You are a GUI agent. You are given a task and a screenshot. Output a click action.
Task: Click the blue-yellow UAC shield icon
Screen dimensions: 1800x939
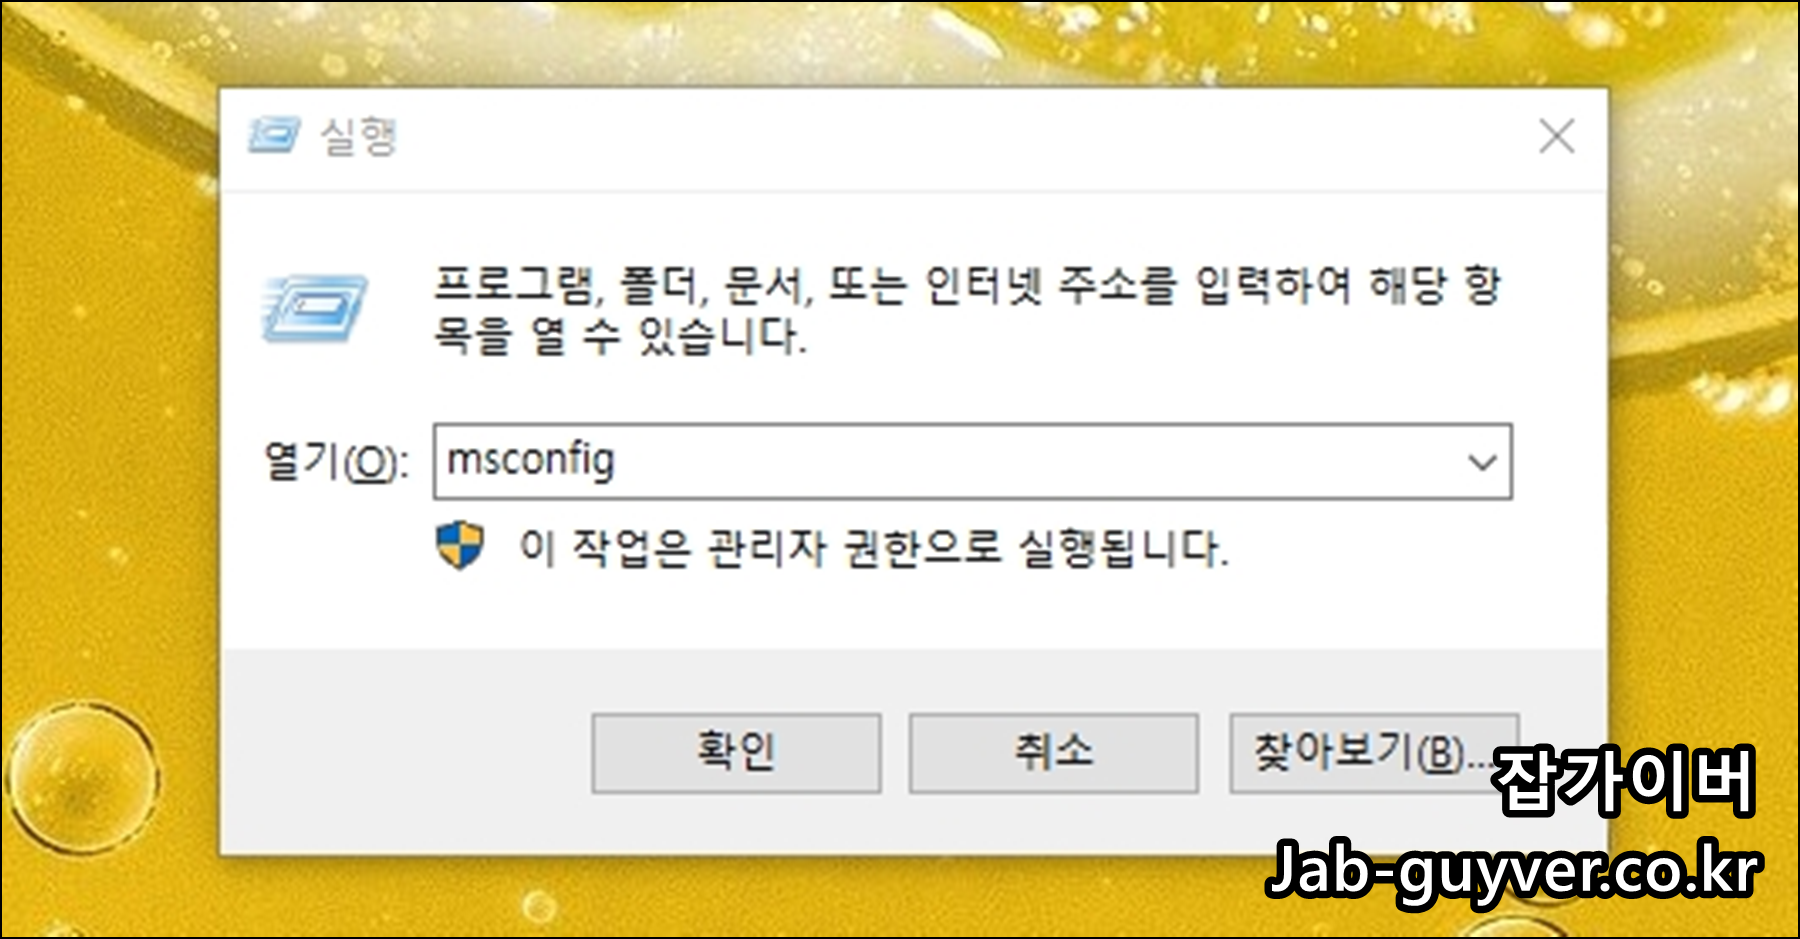click(x=460, y=546)
